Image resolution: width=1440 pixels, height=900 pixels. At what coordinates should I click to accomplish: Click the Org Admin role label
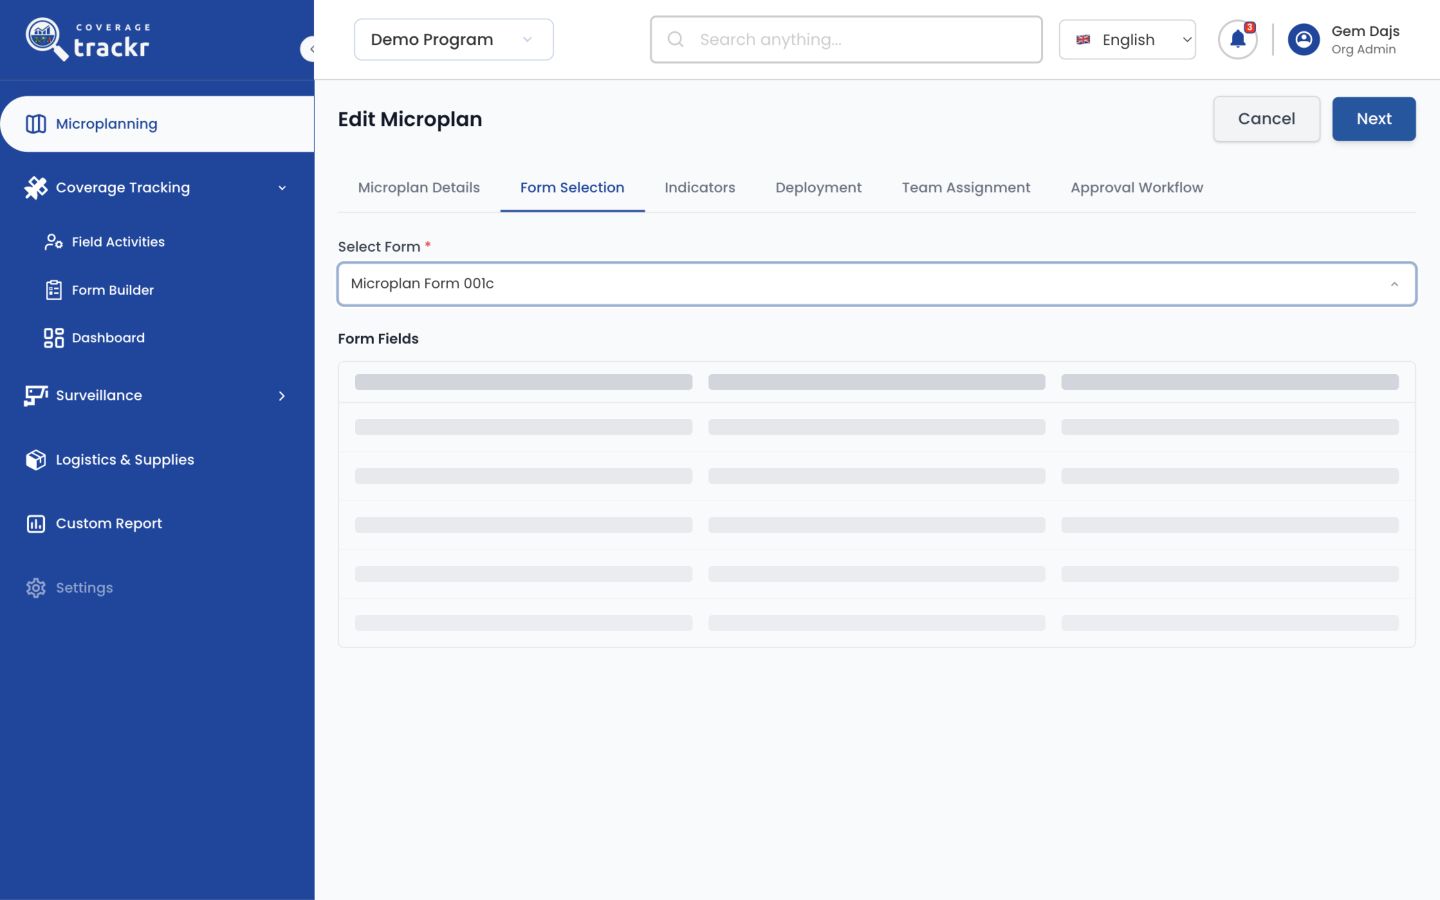tap(1363, 50)
